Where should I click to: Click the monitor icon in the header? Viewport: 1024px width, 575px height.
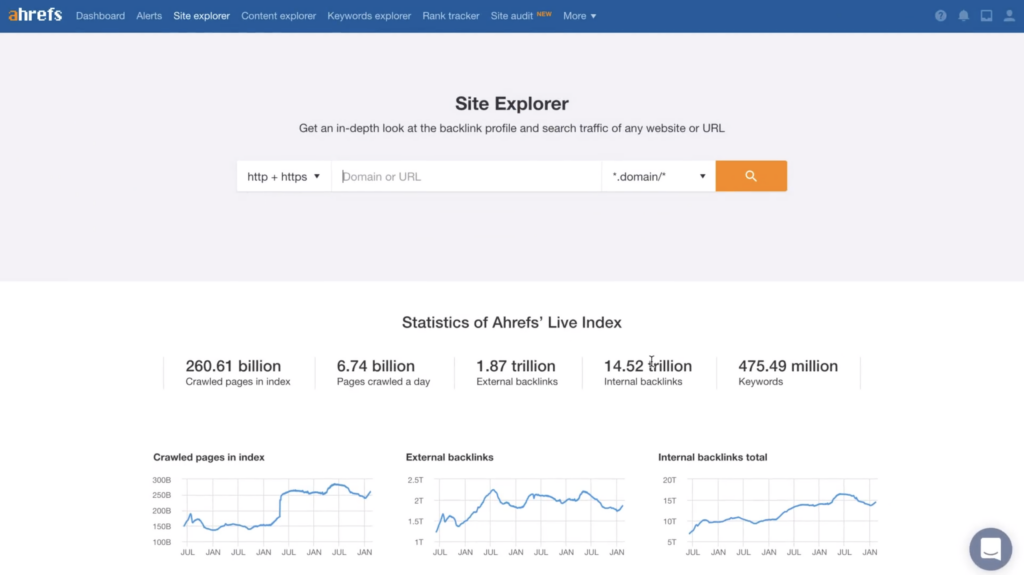pos(986,16)
